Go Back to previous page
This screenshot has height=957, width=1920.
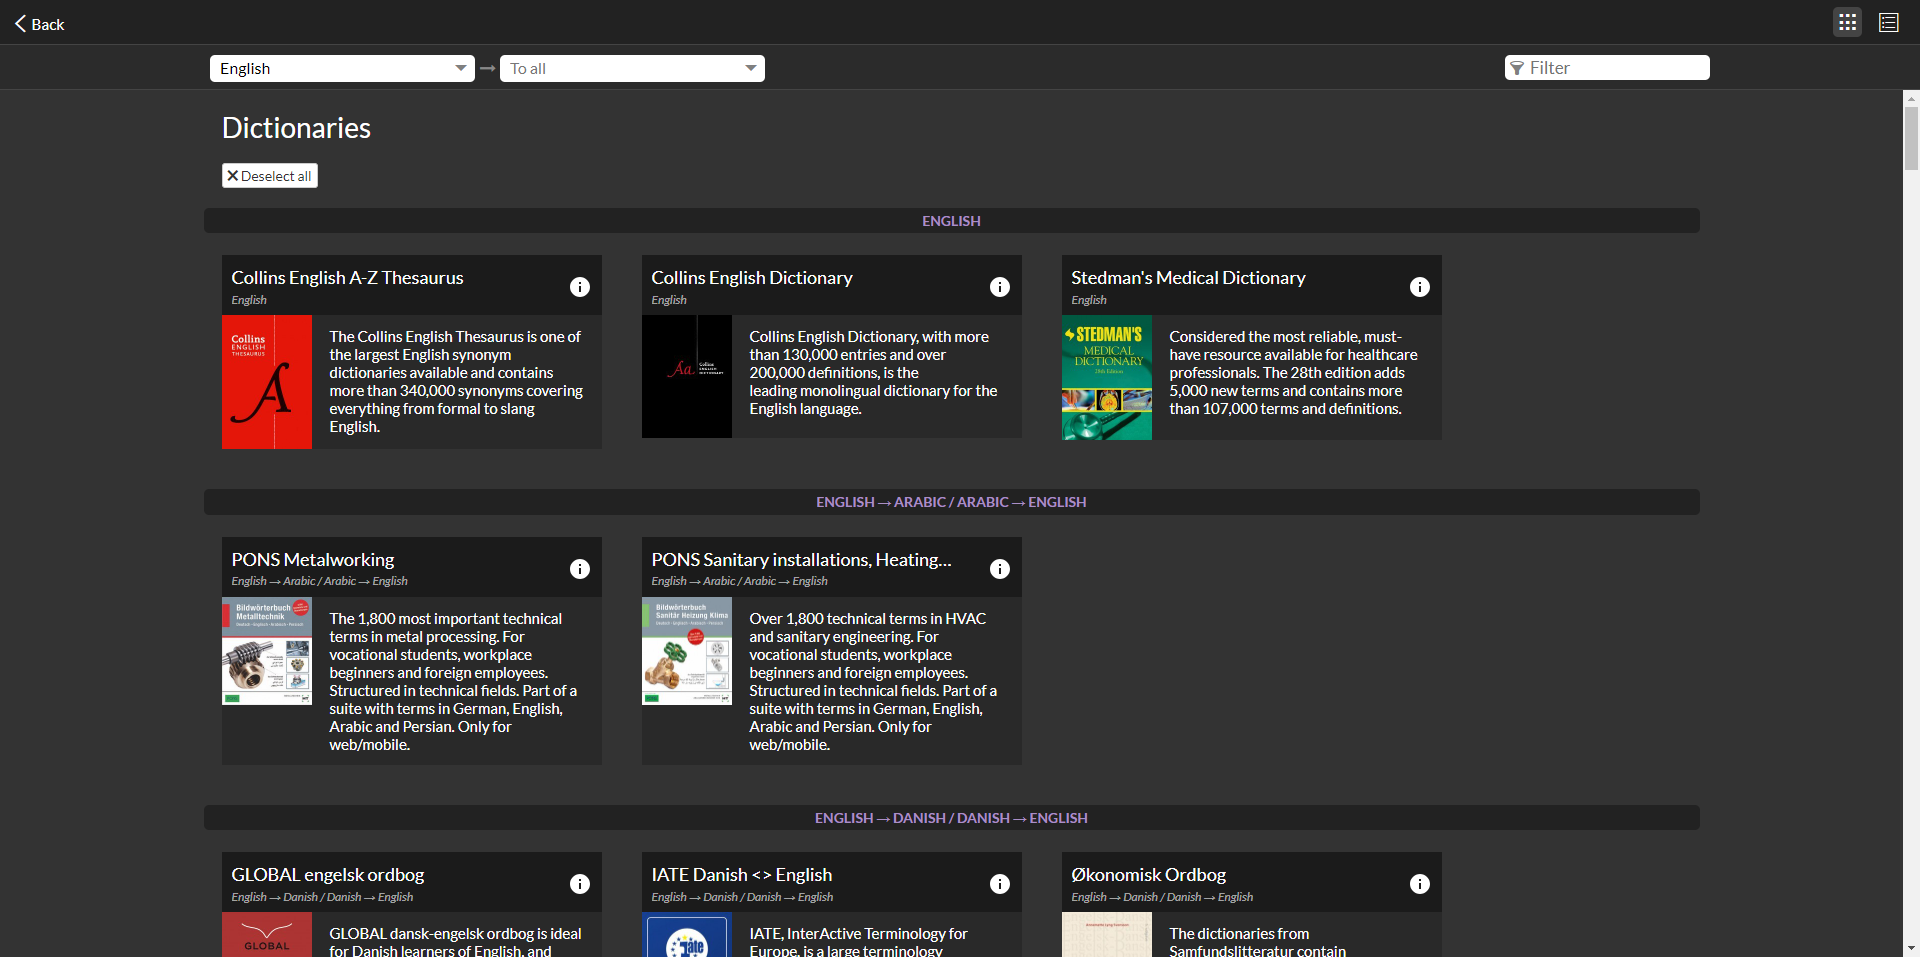pos(40,24)
